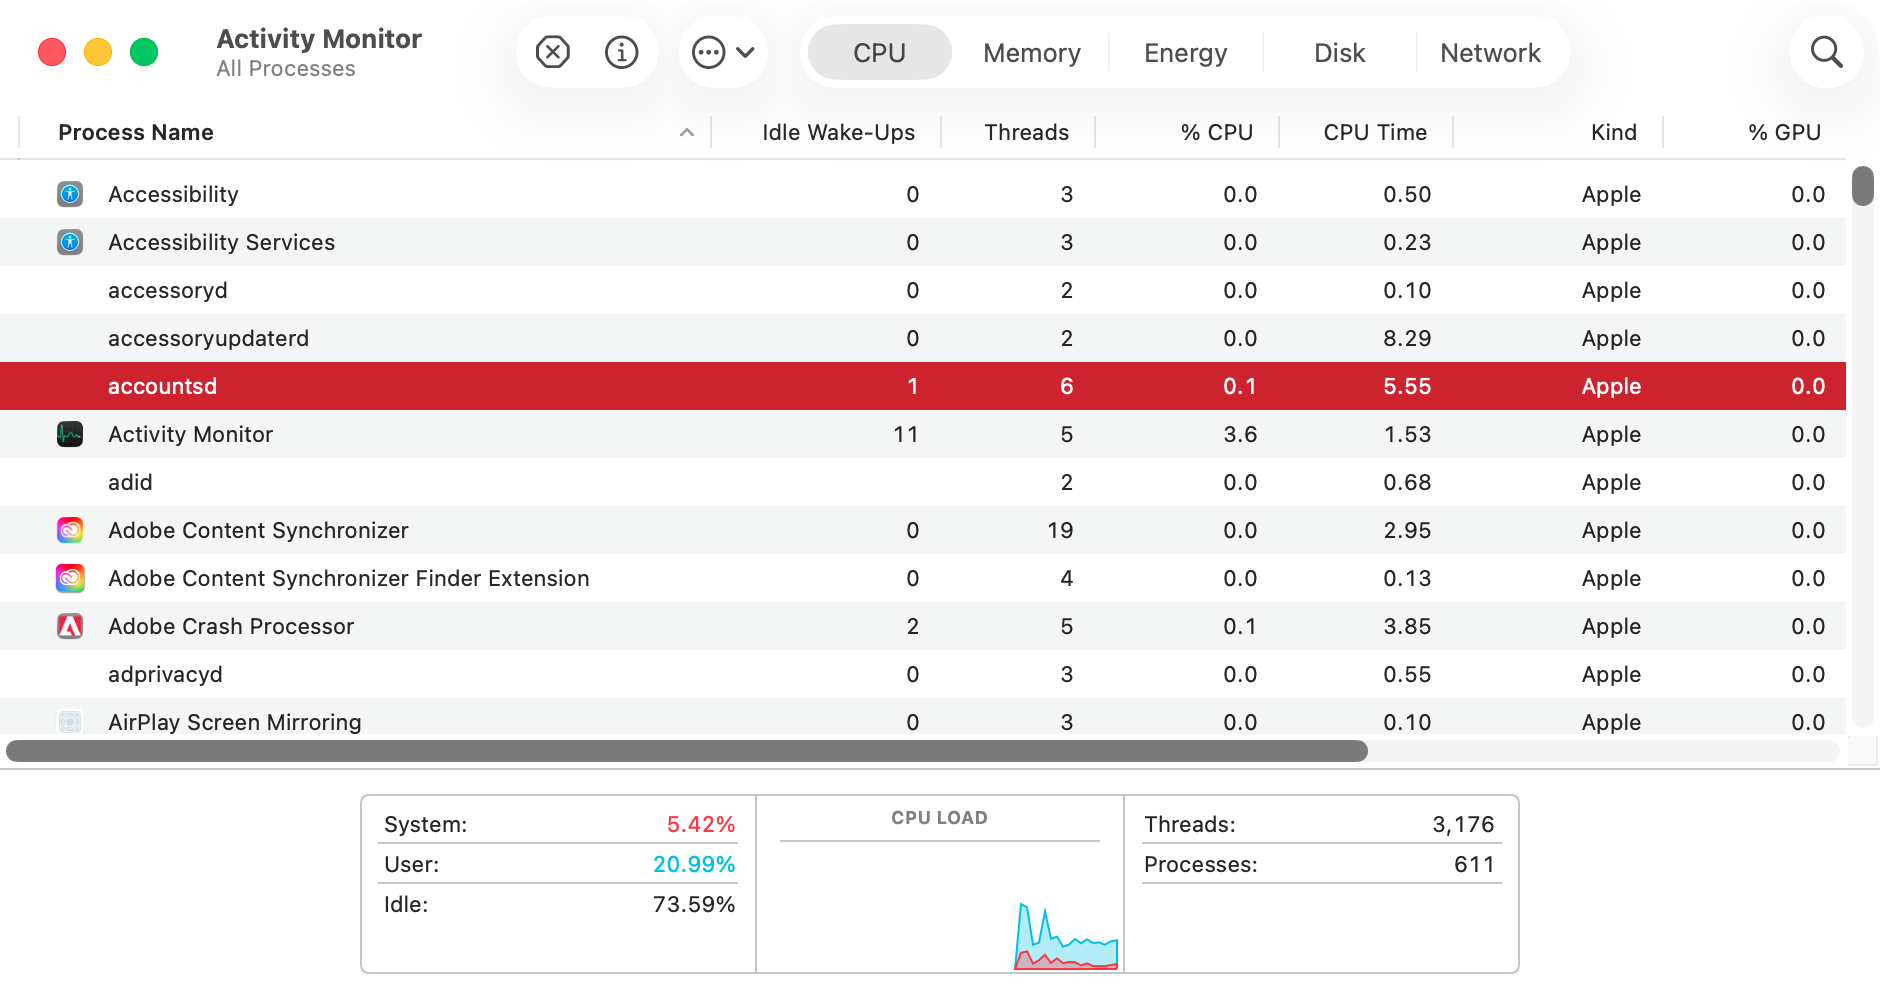Switch to the Memory tab
Viewport: 1880px width, 1002px height.
(1031, 52)
